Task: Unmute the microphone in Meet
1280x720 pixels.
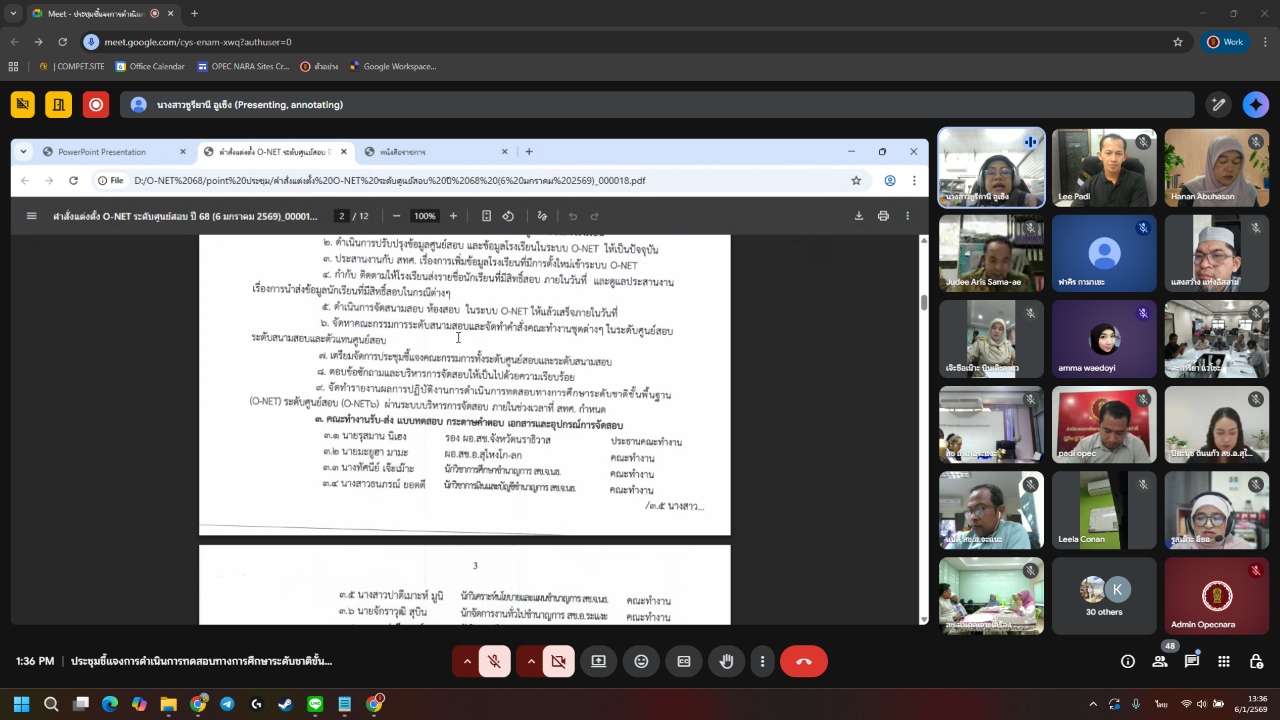Action: [x=494, y=661]
